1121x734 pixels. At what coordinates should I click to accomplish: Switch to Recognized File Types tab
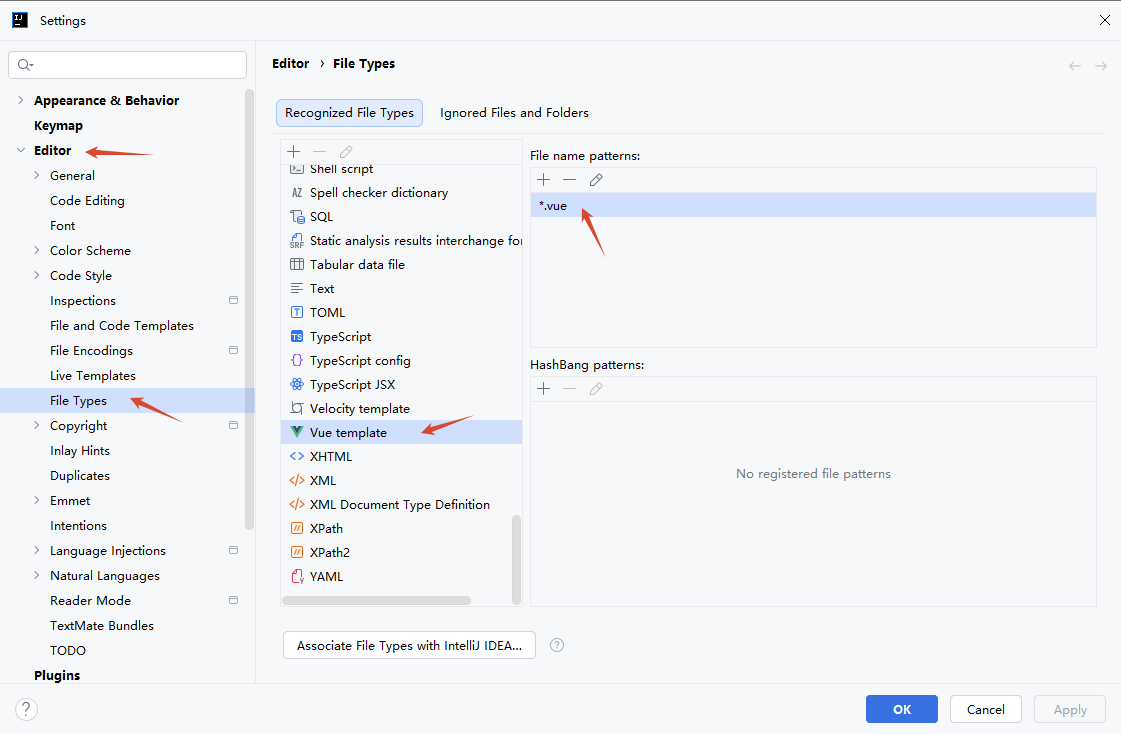[349, 113]
